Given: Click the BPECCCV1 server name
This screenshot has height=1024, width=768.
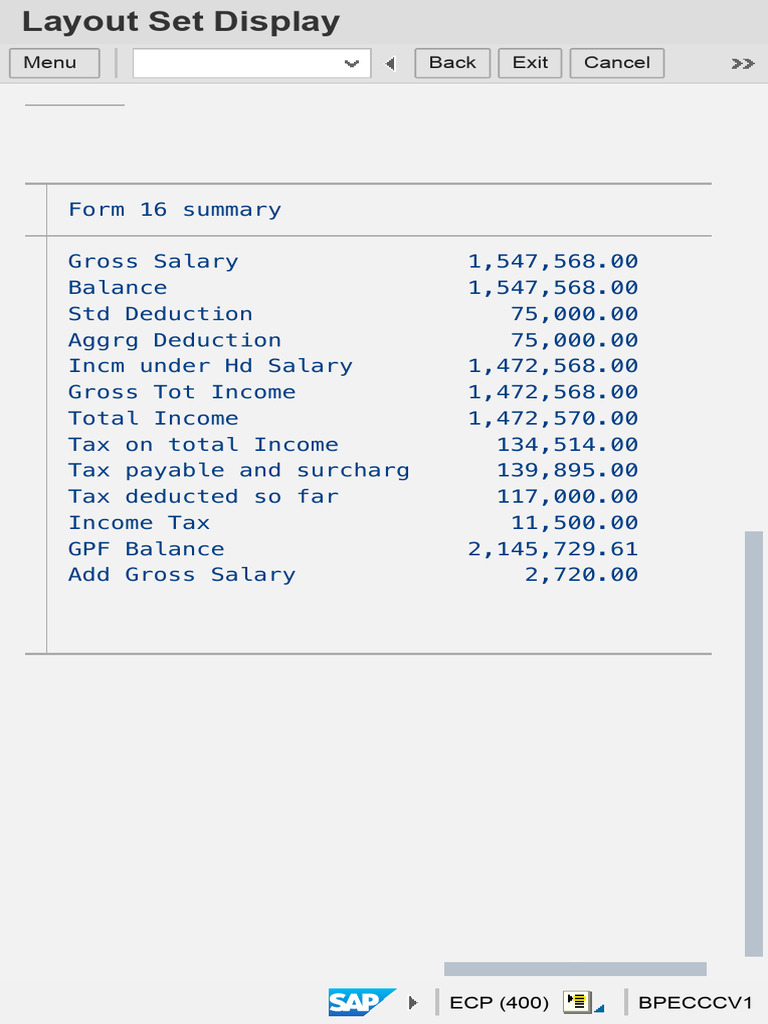Looking at the screenshot, I should click(x=695, y=1002).
